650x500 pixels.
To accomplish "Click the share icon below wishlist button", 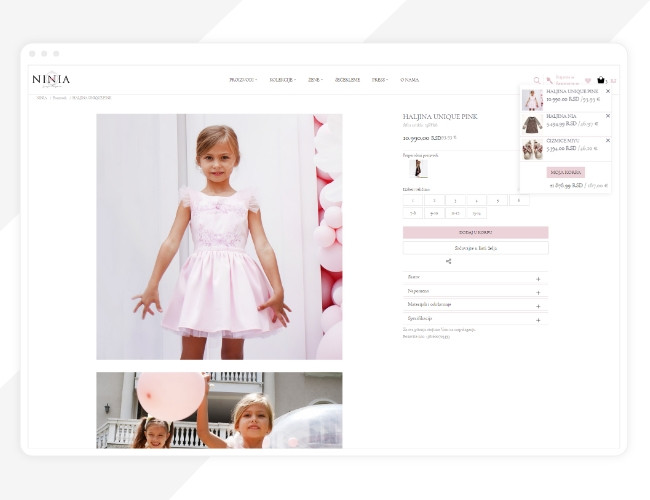I will pyautogui.click(x=449, y=261).
